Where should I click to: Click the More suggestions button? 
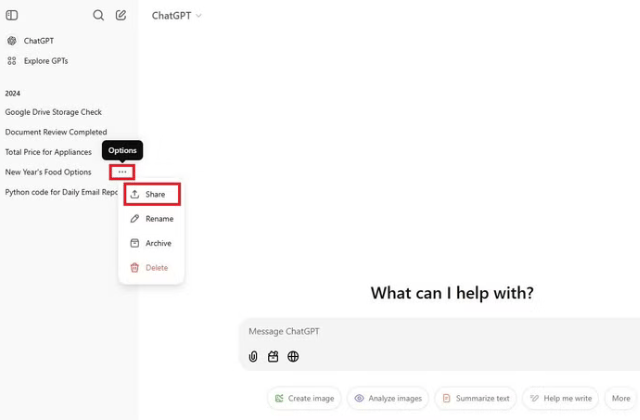click(x=621, y=398)
